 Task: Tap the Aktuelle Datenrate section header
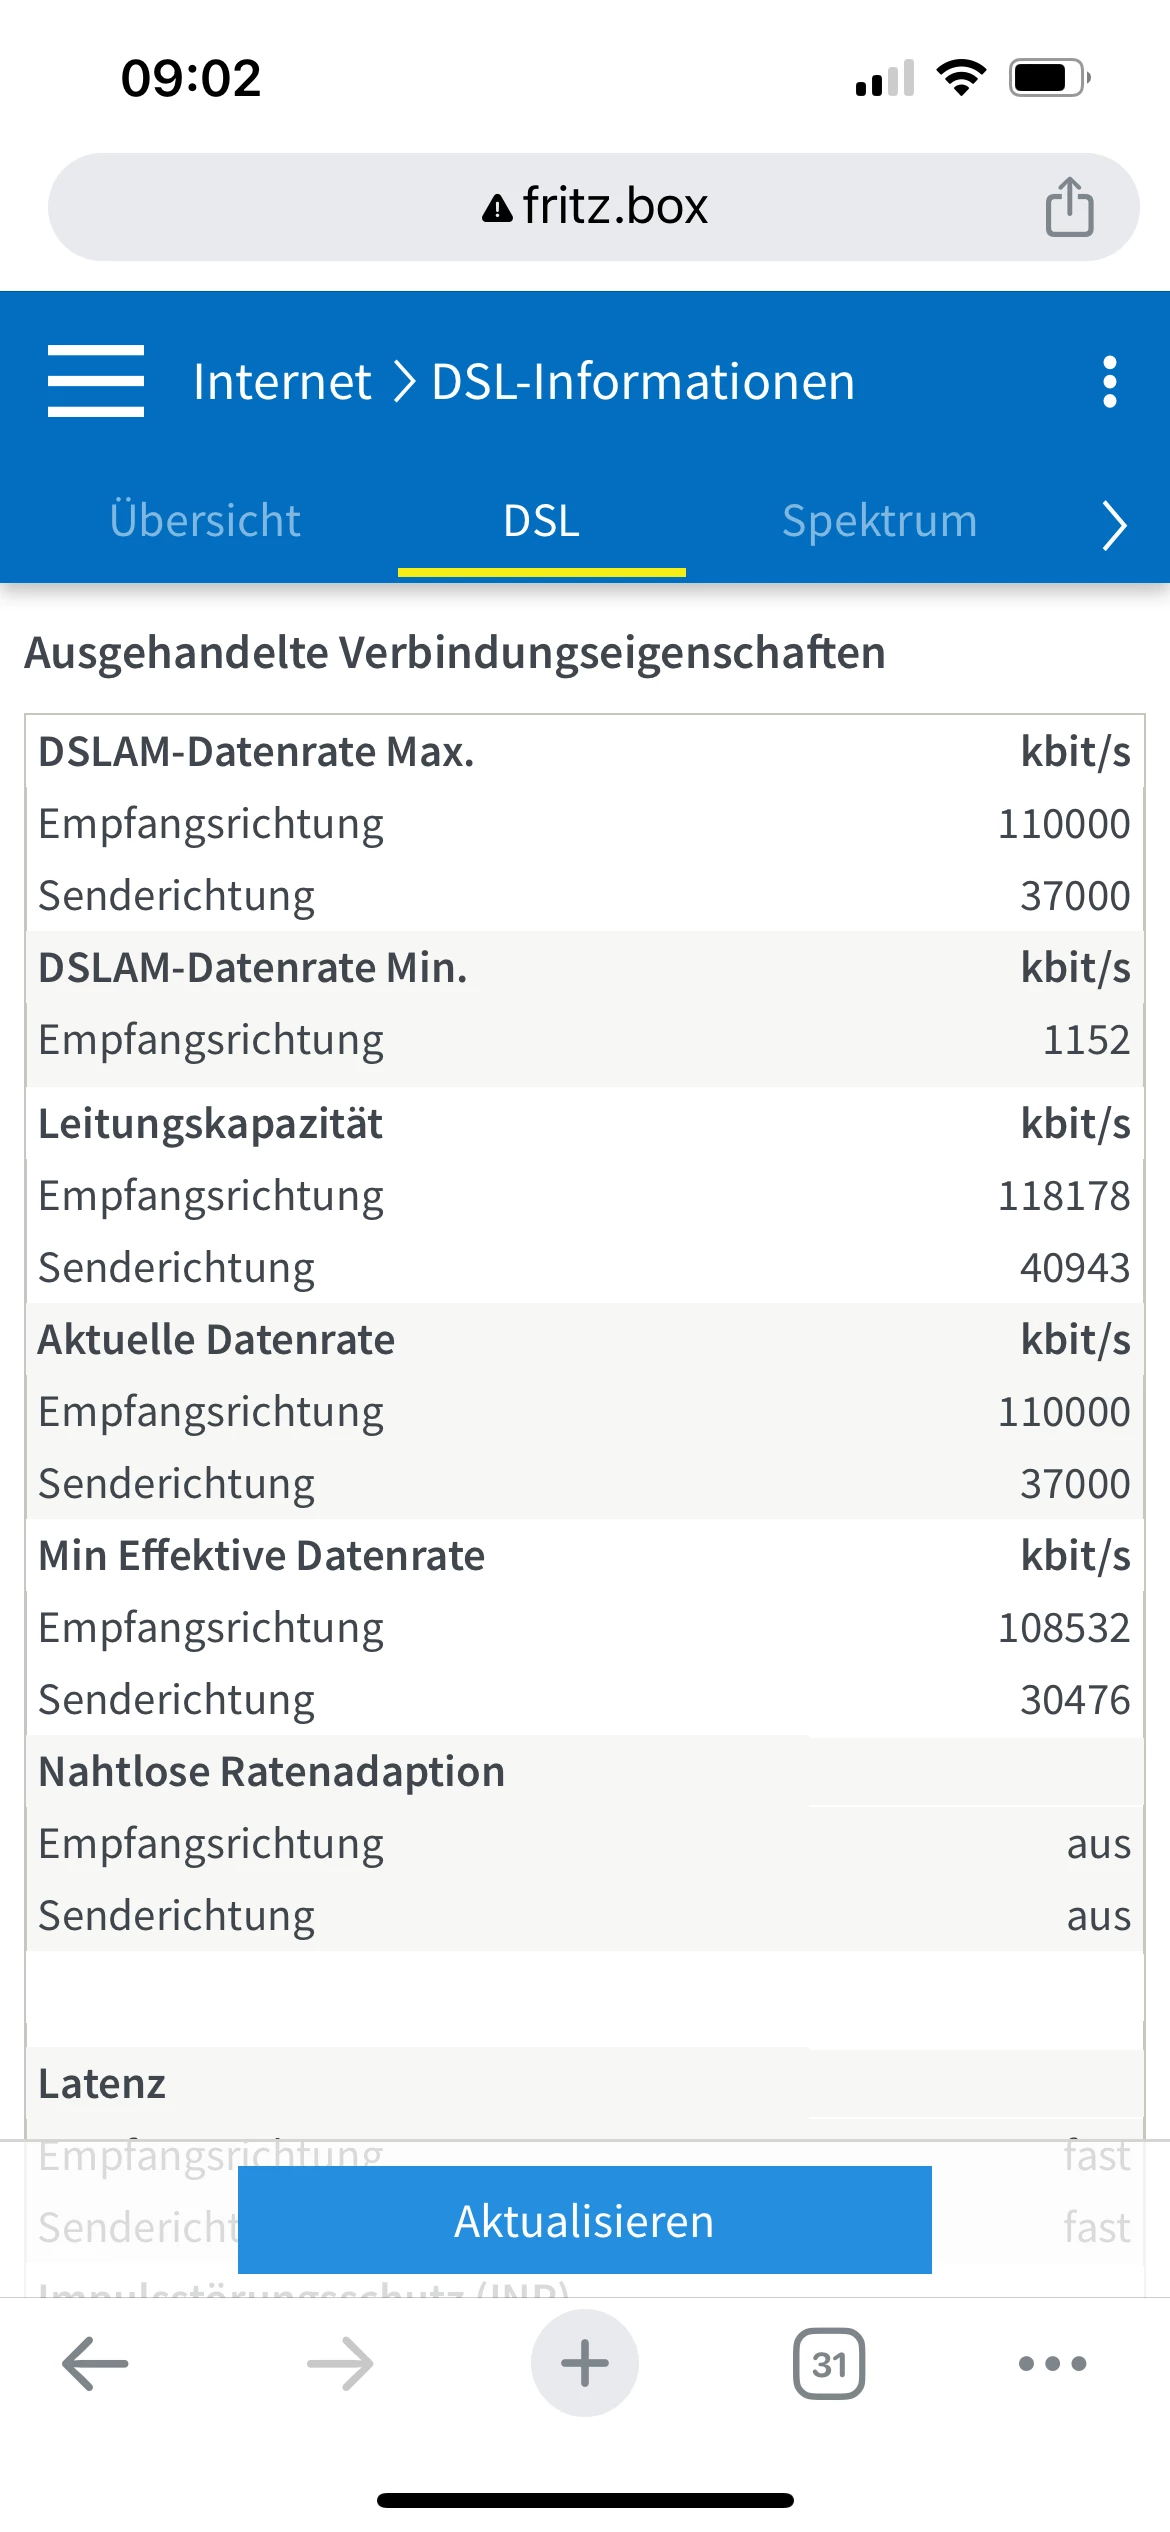tap(216, 1340)
